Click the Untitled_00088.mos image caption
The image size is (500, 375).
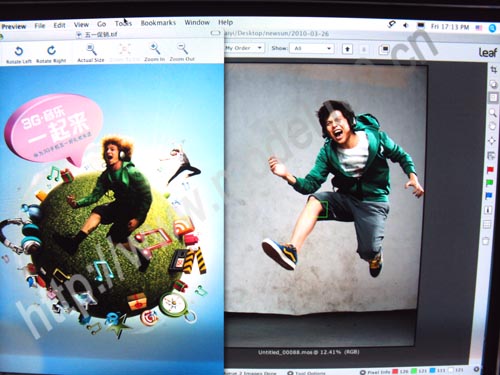click(308, 352)
